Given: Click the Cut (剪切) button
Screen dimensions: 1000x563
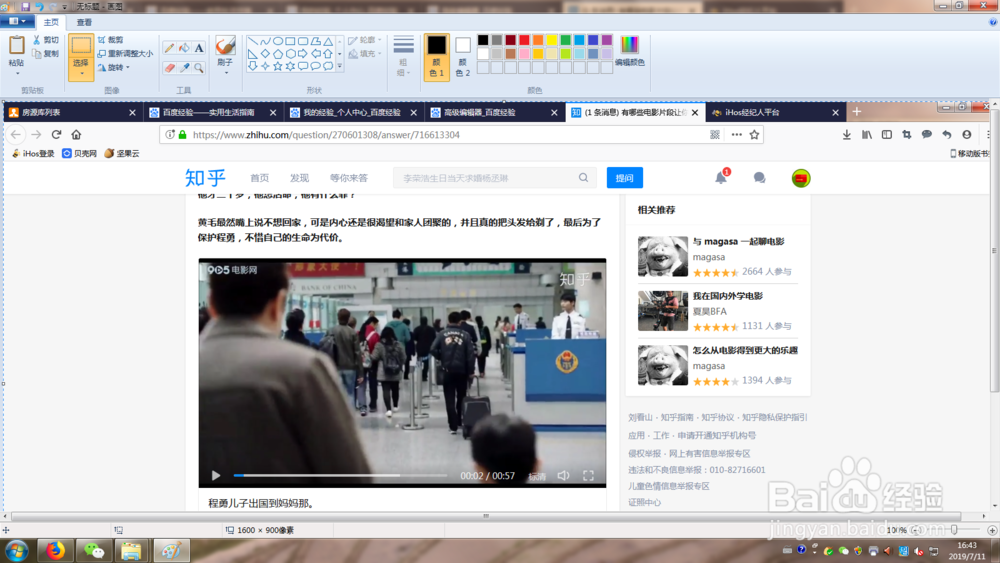Looking at the screenshot, I should point(46,40).
